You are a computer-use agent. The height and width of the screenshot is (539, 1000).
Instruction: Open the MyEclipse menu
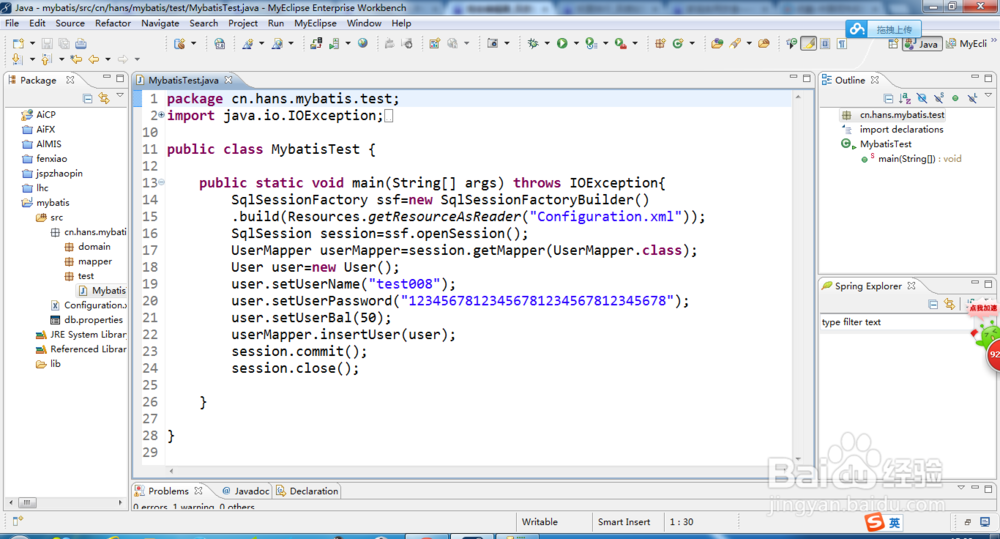315,23
